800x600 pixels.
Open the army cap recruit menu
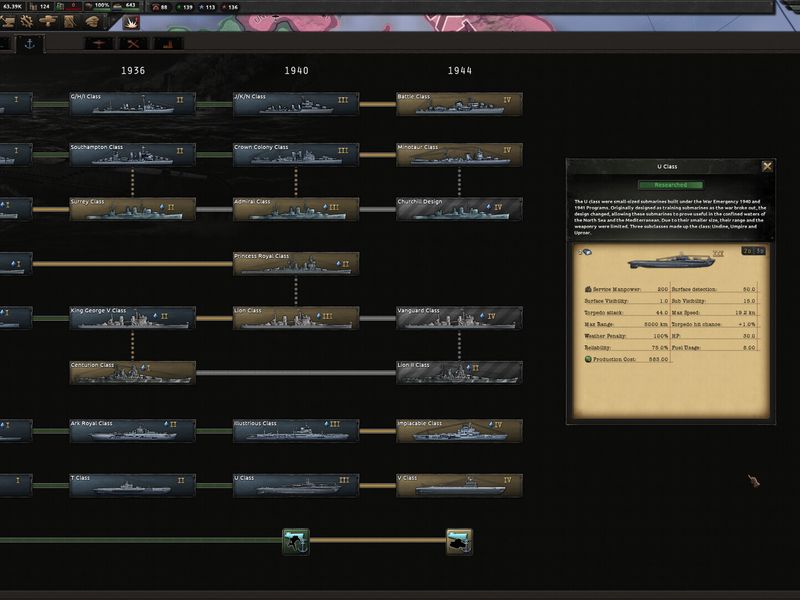(x=92, y=21)
